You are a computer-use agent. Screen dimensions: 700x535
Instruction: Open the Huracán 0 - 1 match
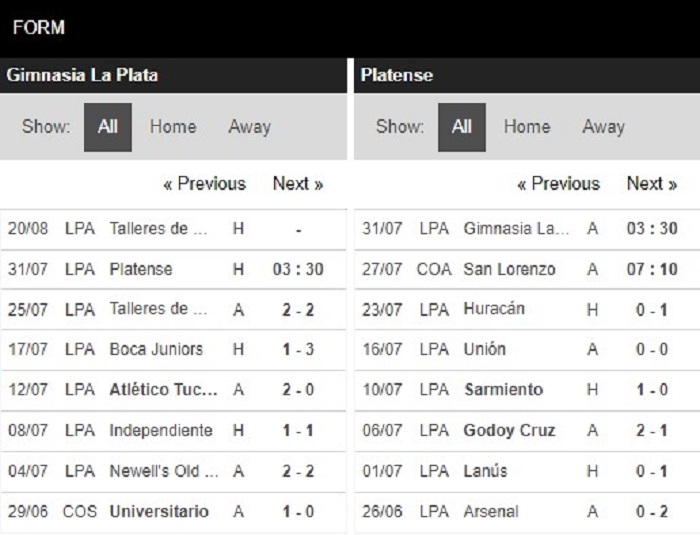tap(527, 309)
